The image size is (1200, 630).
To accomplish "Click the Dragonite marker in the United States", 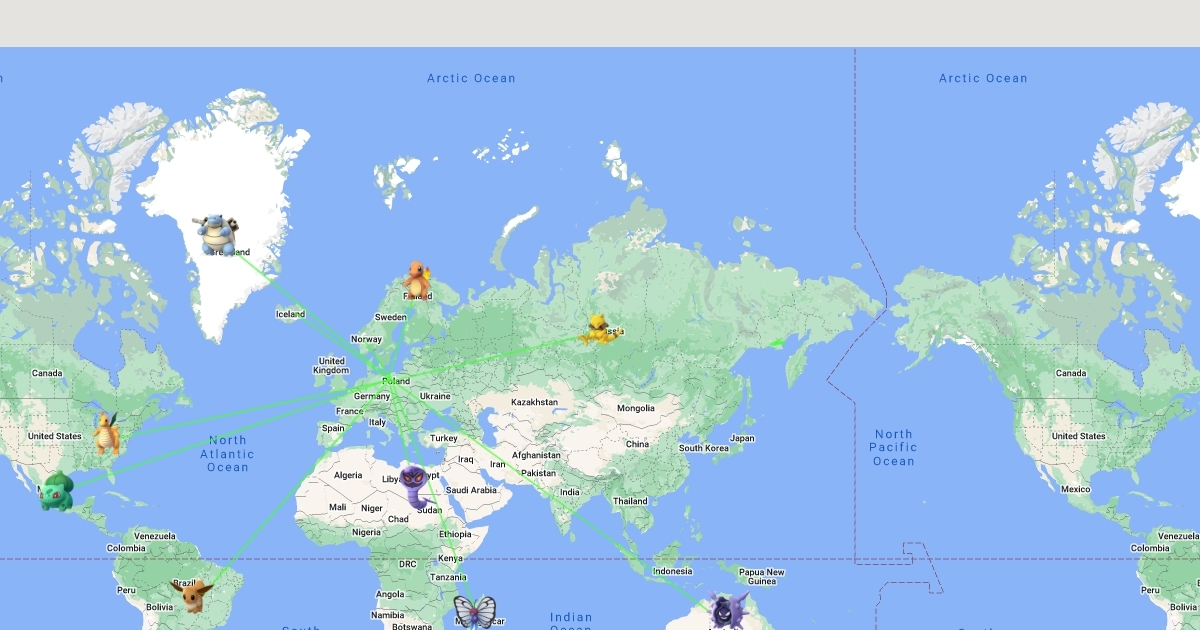I will tap(107, 433).
